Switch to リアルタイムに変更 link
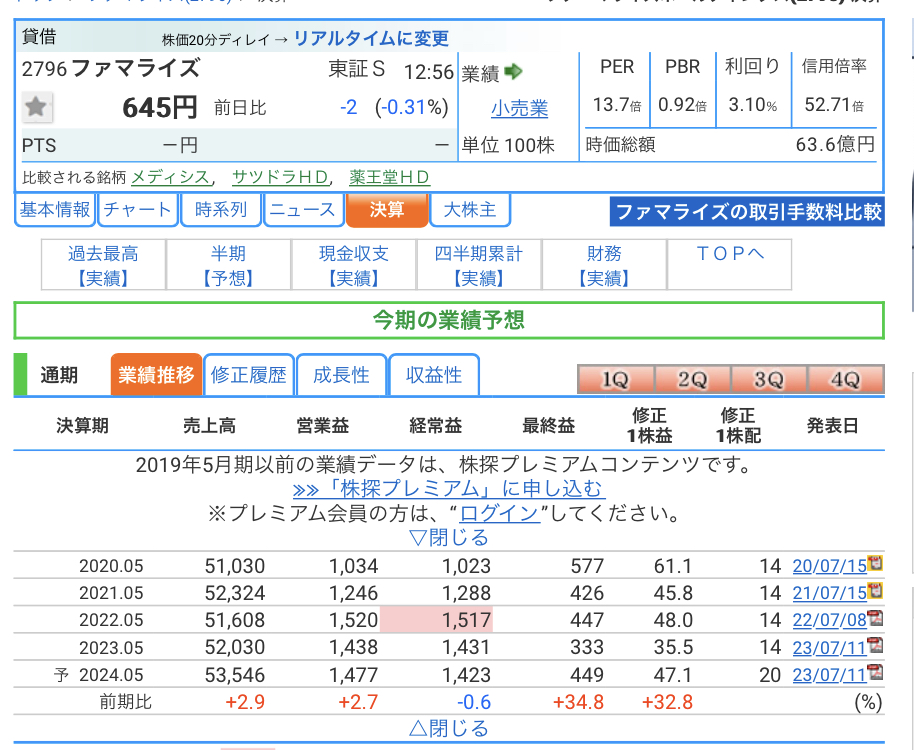914x750 pixels. tap(371, 38)
